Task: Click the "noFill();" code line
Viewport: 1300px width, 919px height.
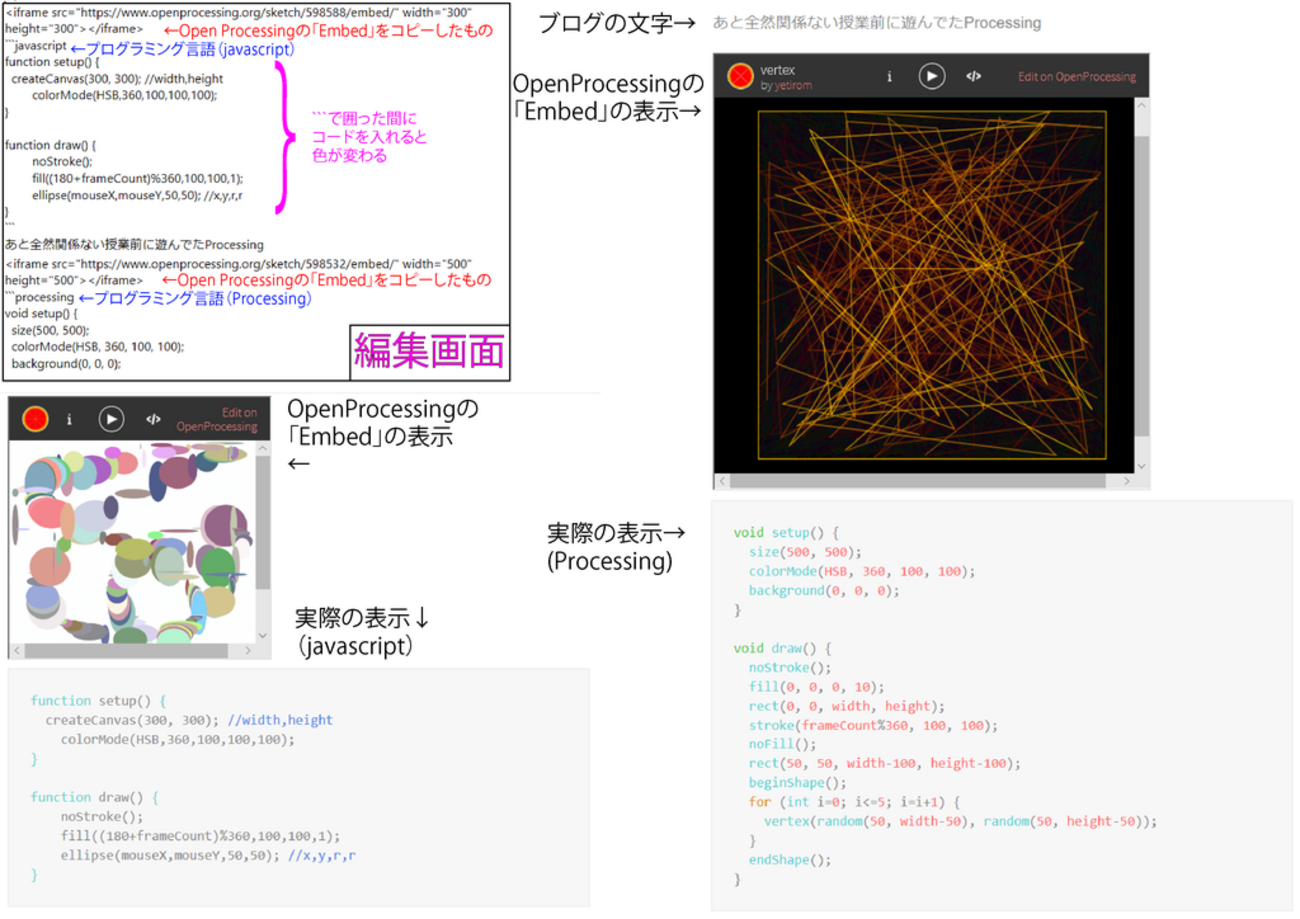Action: (x=782, y=744)
